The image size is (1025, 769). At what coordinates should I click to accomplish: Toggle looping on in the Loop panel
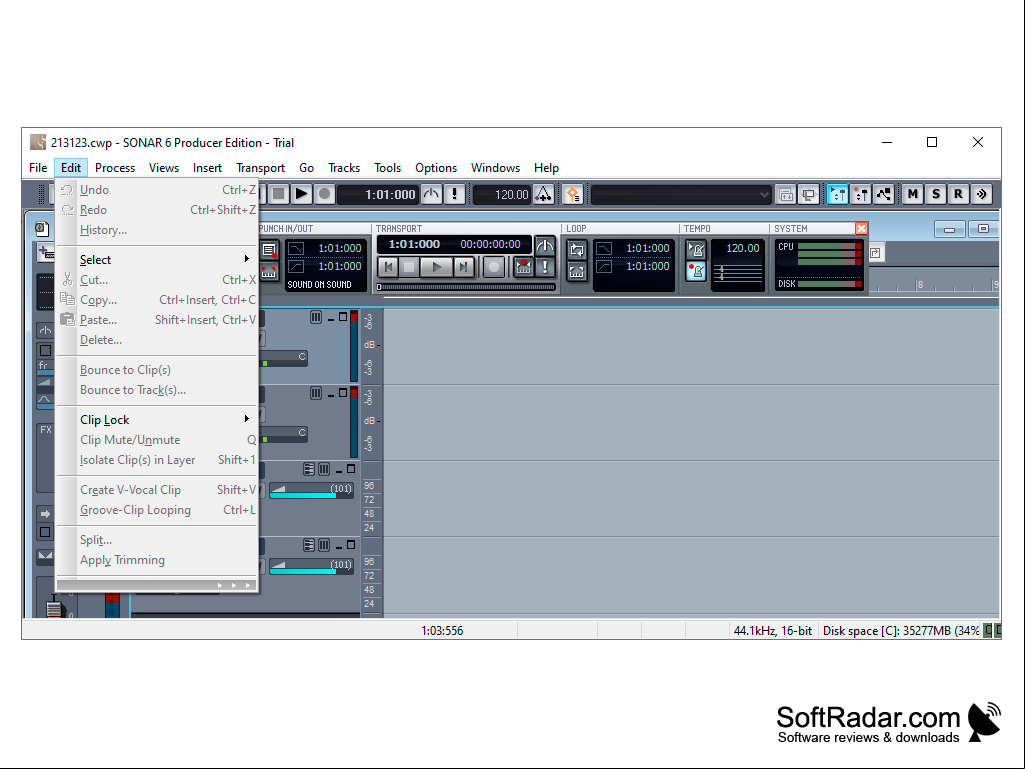pos(577,250)
